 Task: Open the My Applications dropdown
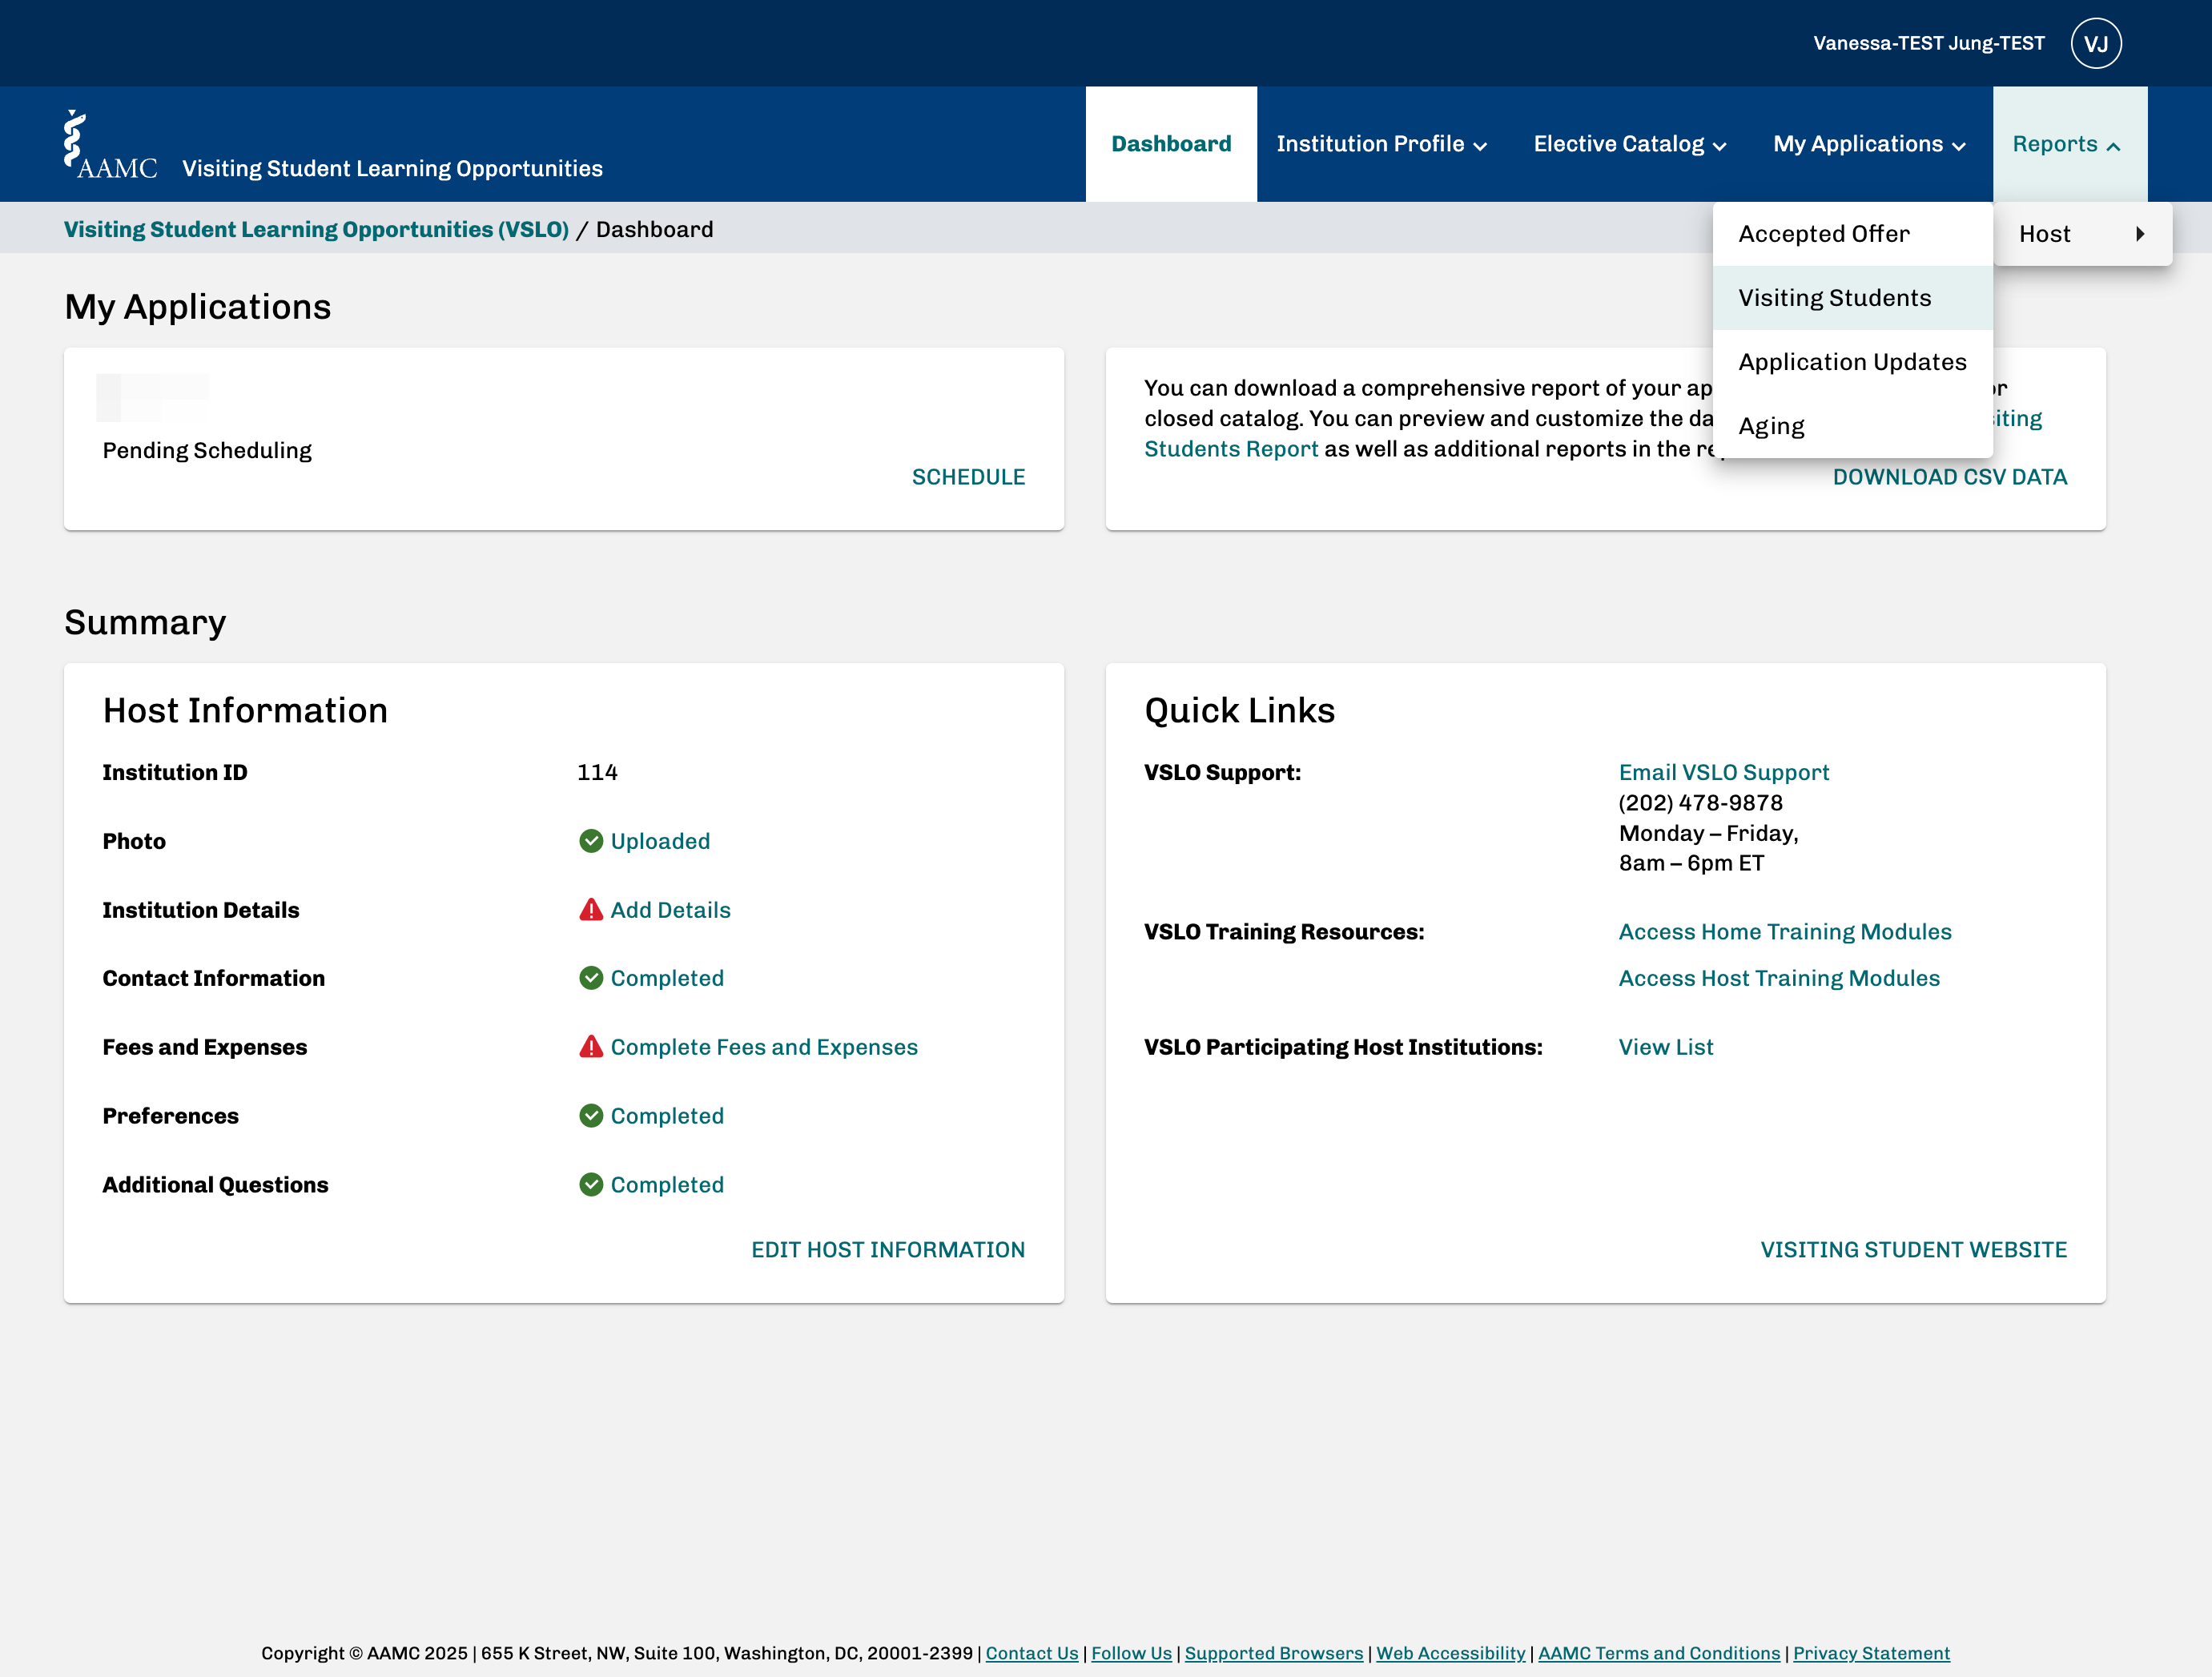(1869, 144)
